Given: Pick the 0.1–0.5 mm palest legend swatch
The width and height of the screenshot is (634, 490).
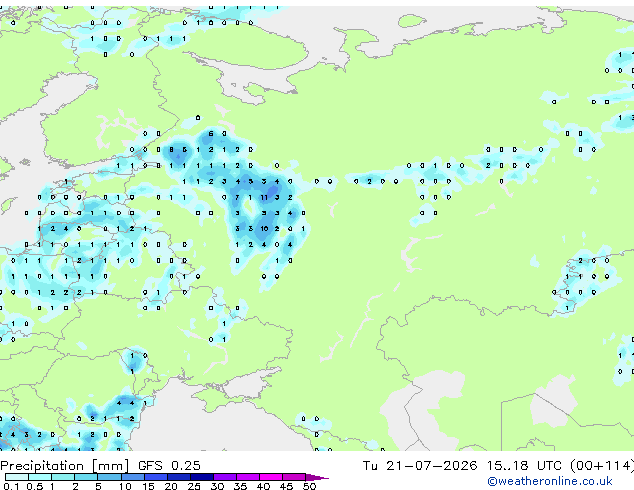Looking at the screenshot, I should [17, 477].
